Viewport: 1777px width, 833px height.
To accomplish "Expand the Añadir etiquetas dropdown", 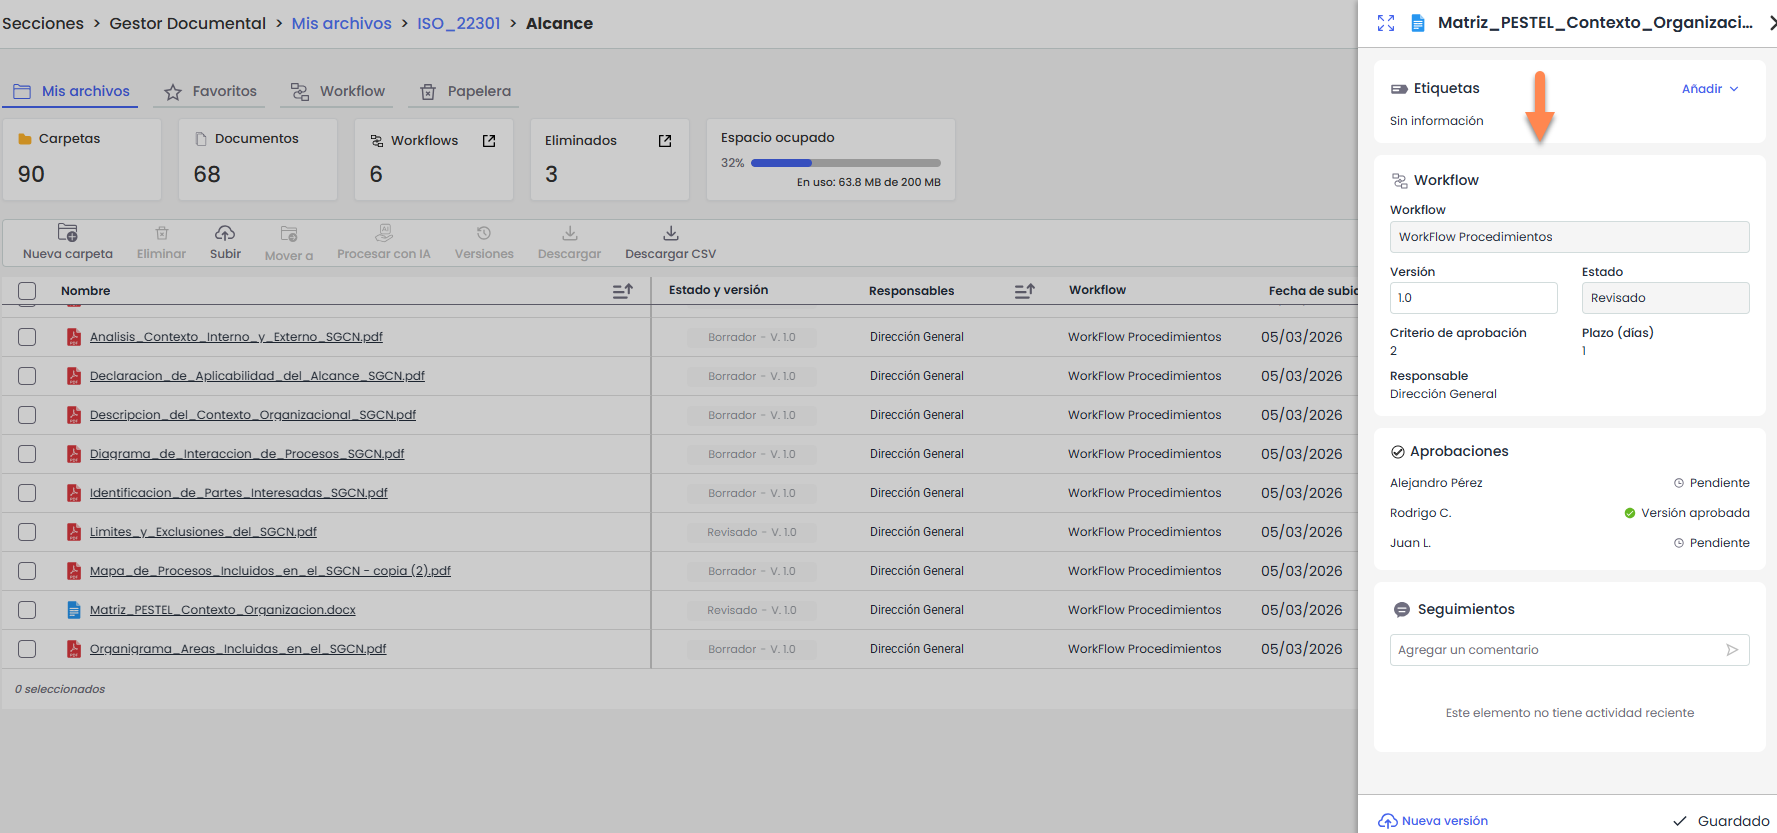I will [x=1710, y=89].
